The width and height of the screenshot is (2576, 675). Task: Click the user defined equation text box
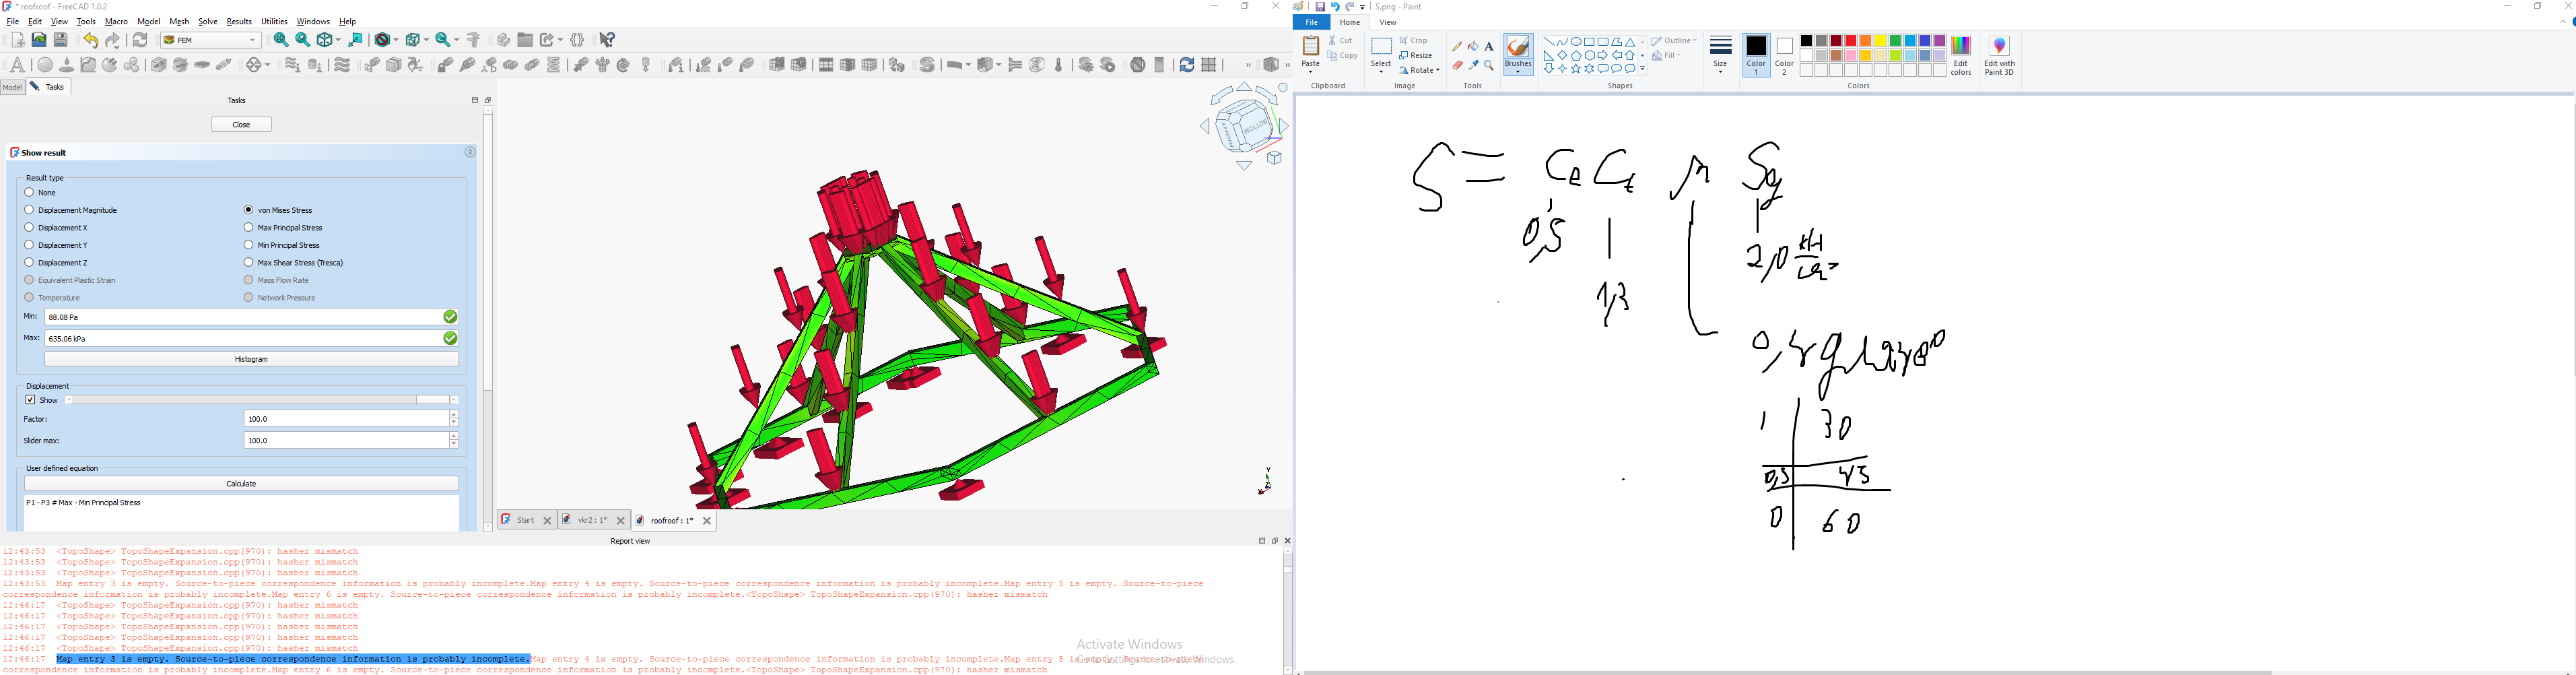pos(241,513)
